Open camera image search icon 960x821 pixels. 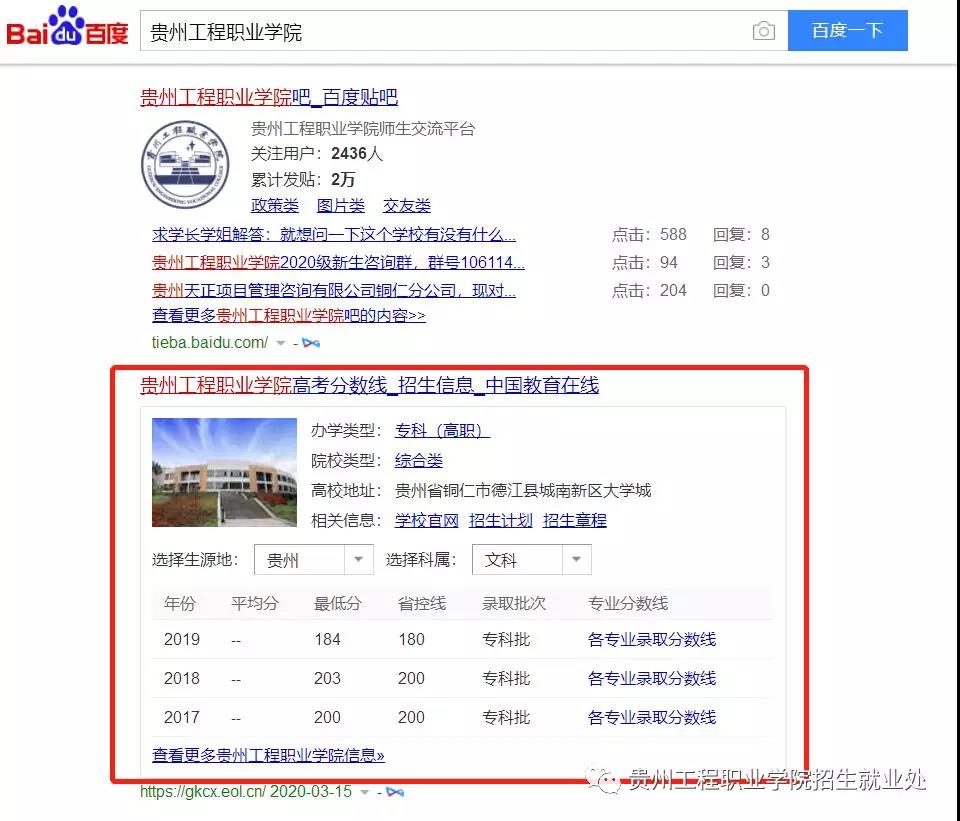point(763,31)
